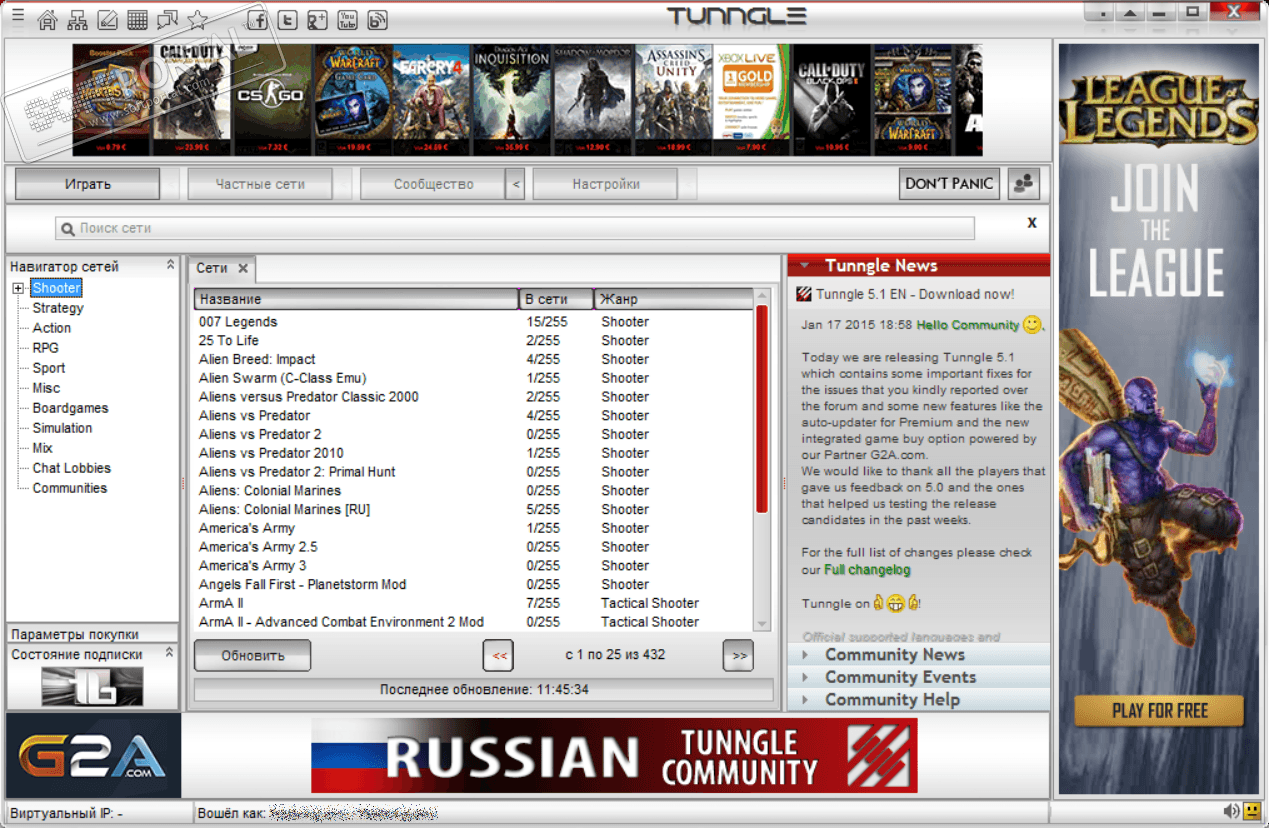
Task: Open the Сообщество tab
Action: pos(434,184)
